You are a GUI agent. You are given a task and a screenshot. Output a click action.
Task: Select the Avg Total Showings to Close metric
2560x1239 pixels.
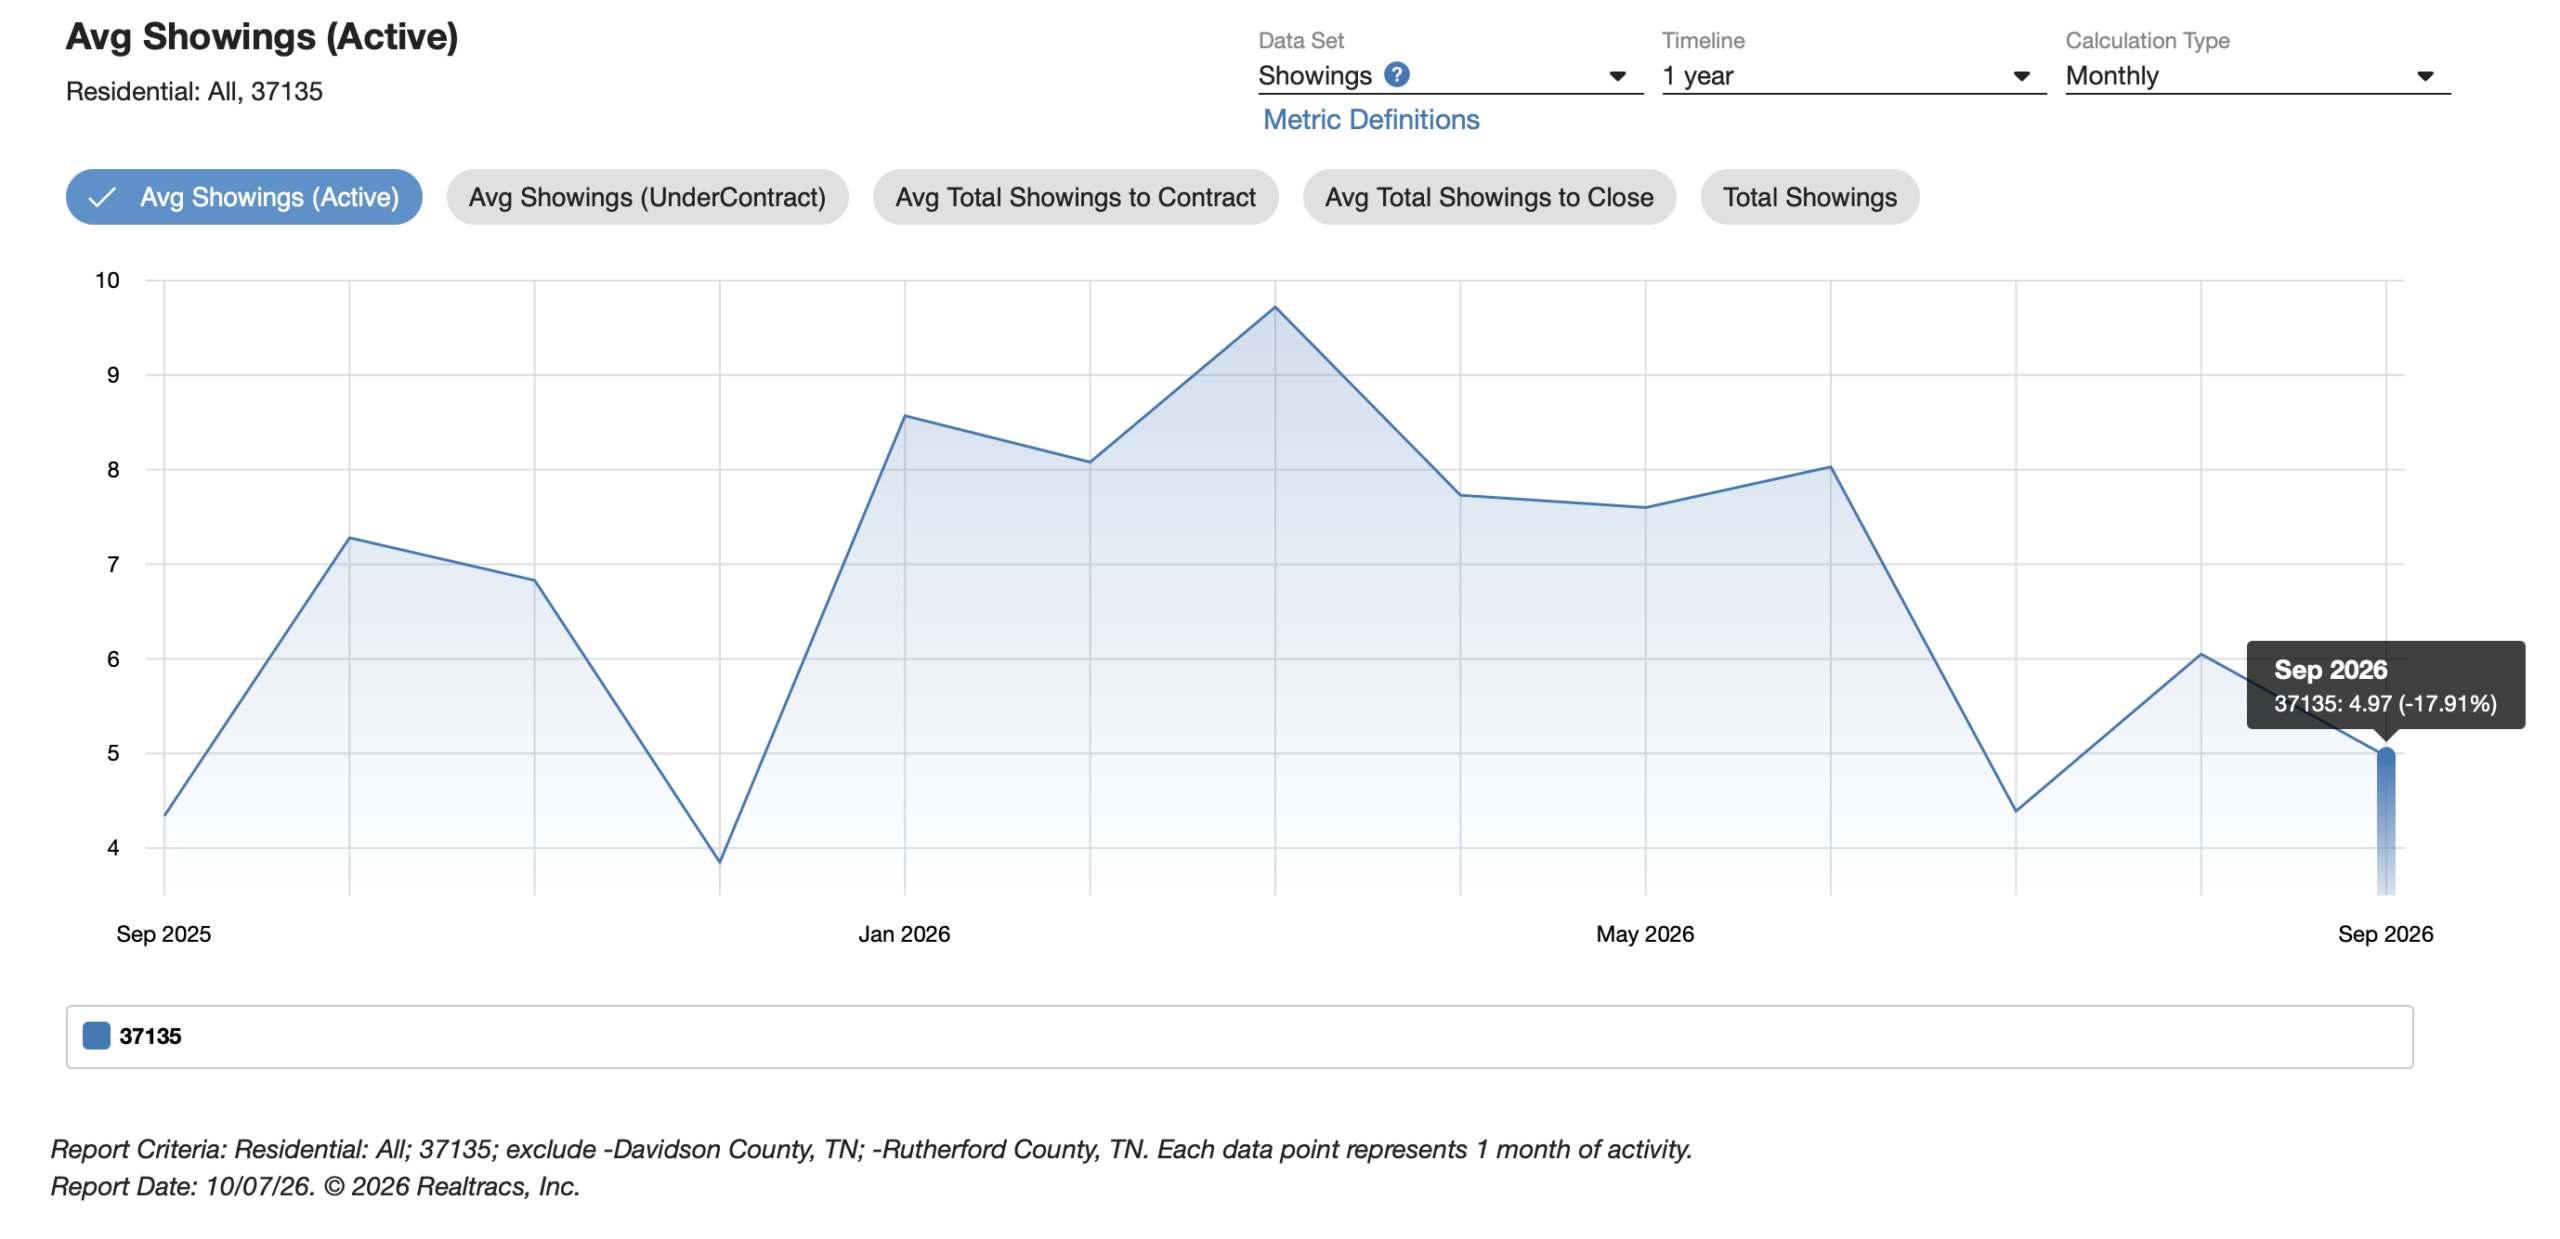[1489, 197]
